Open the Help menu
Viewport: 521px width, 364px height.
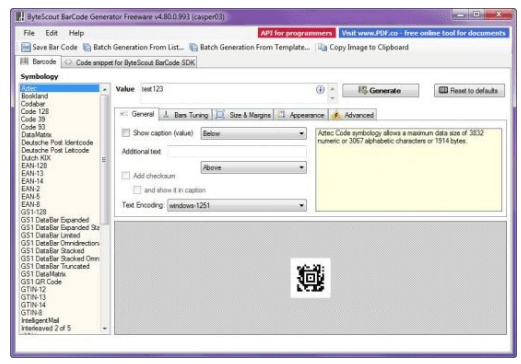pyautogui.click(x=76, y=33)
